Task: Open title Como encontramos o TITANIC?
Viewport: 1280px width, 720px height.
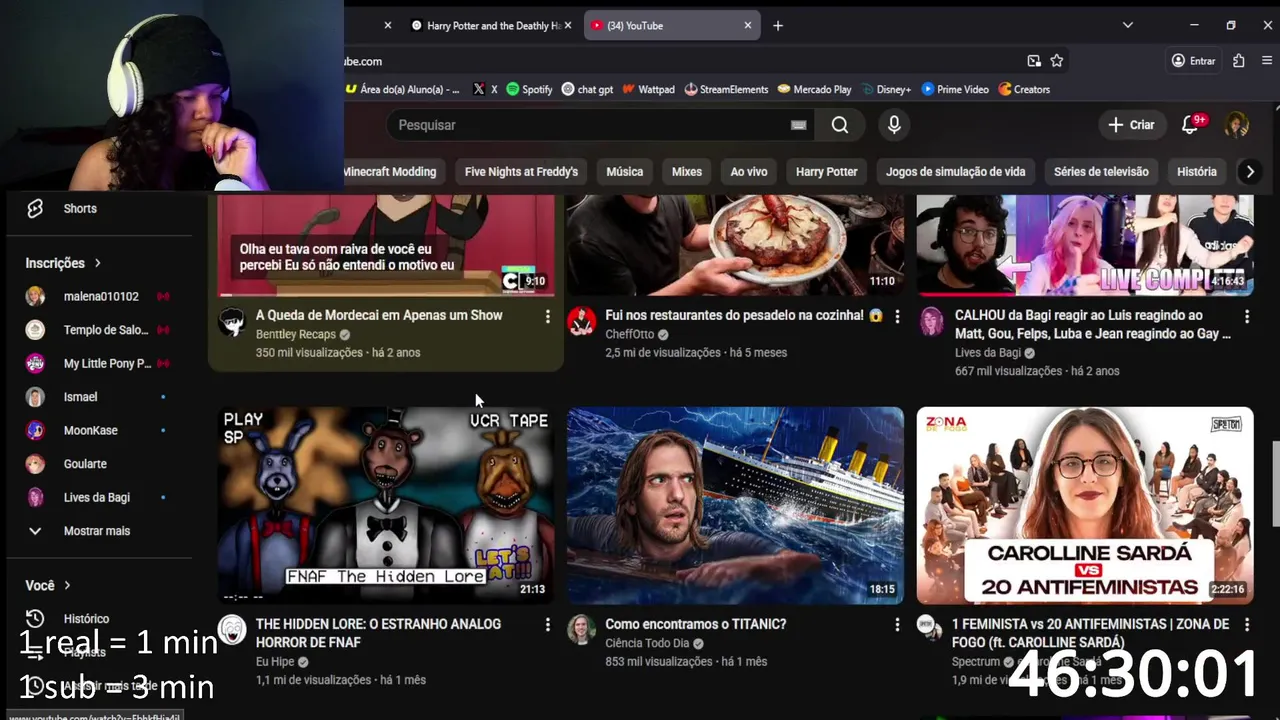Action: tap(695, 624)
